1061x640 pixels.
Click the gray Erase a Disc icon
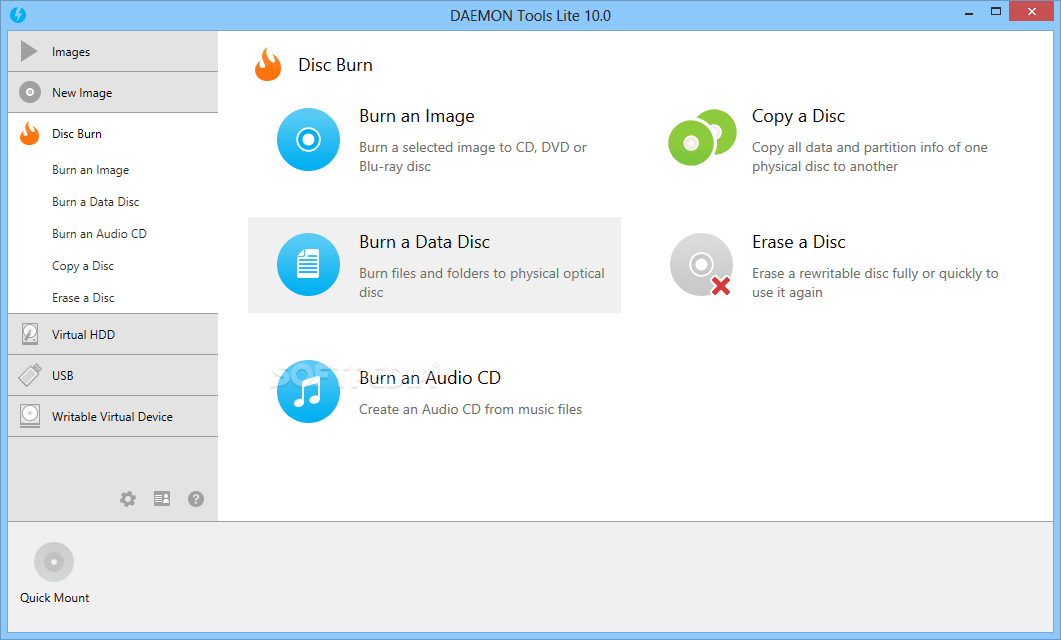tap(702, 265)
